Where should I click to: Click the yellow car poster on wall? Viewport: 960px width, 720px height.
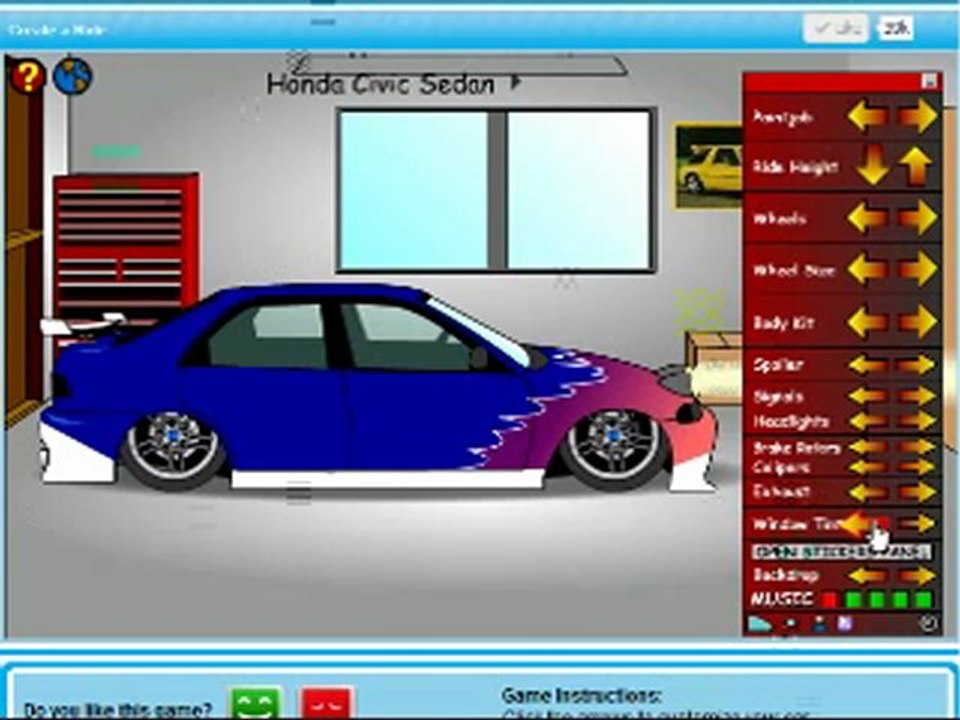[710, 166]
